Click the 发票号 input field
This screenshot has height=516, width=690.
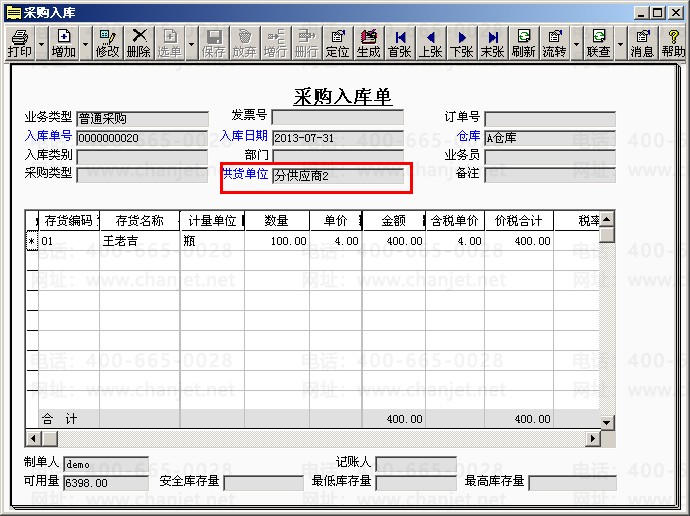click(338, 117)
